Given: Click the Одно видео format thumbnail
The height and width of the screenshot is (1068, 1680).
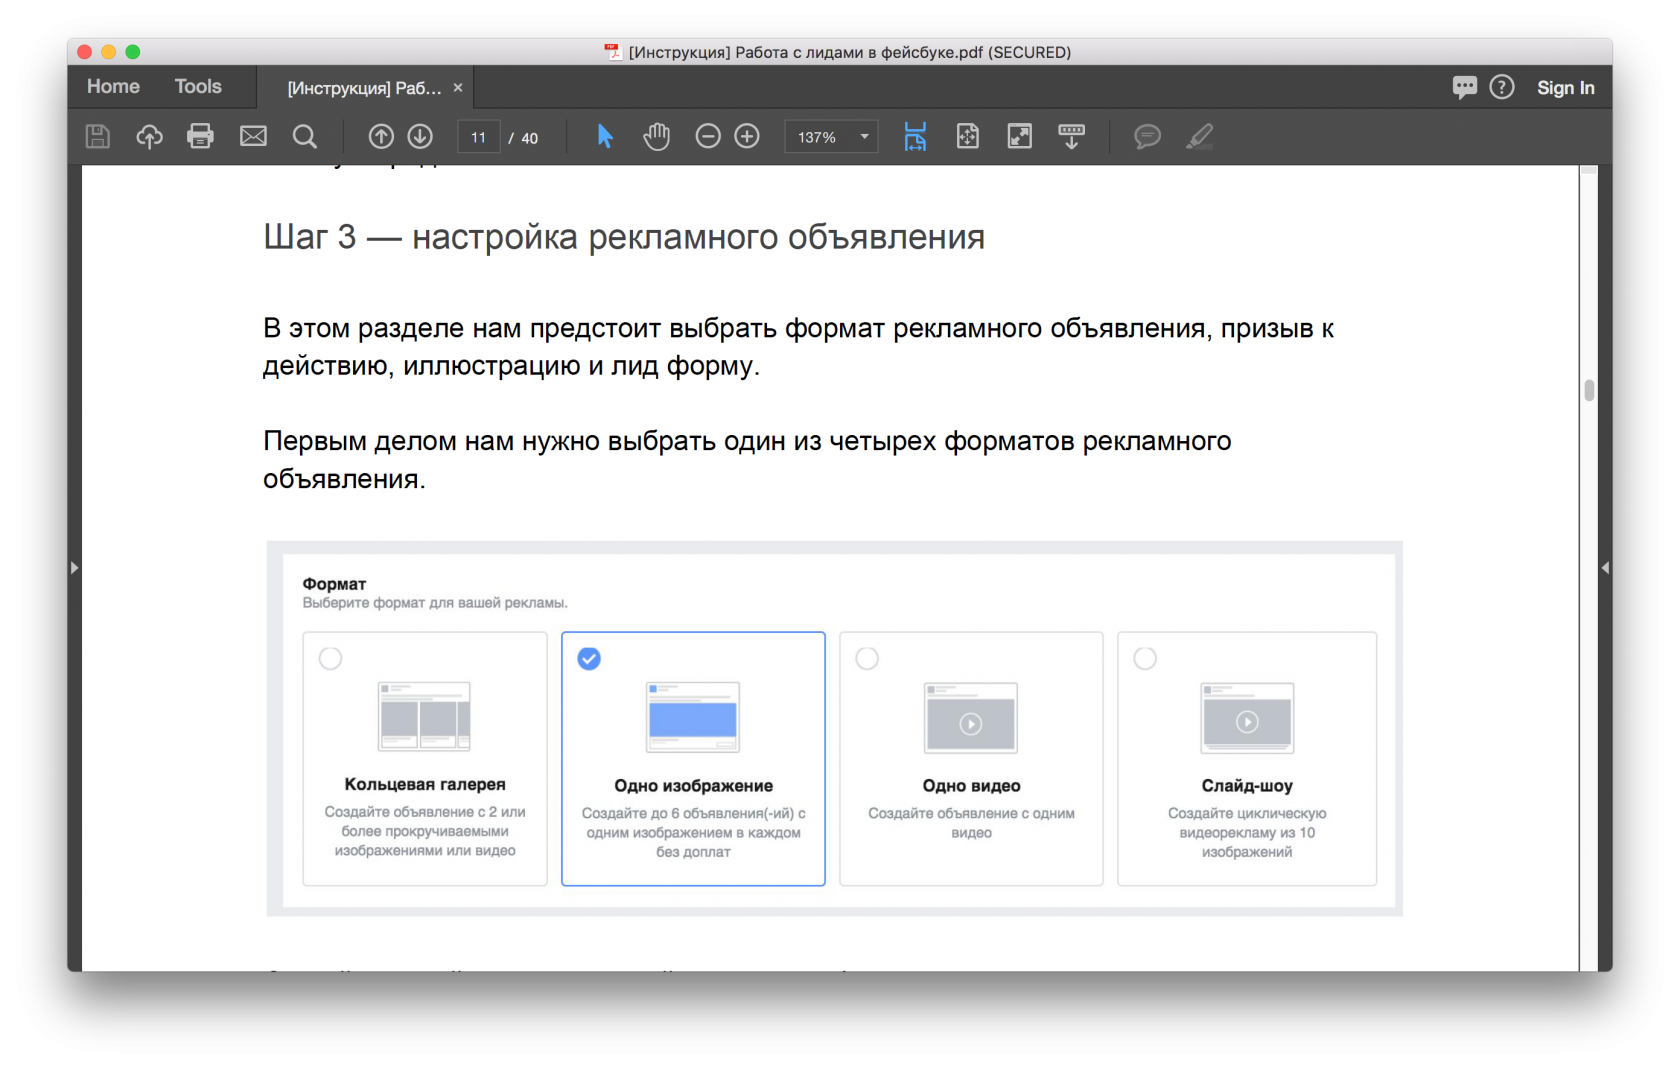Looking at the screenshot, I should [971, 718].
